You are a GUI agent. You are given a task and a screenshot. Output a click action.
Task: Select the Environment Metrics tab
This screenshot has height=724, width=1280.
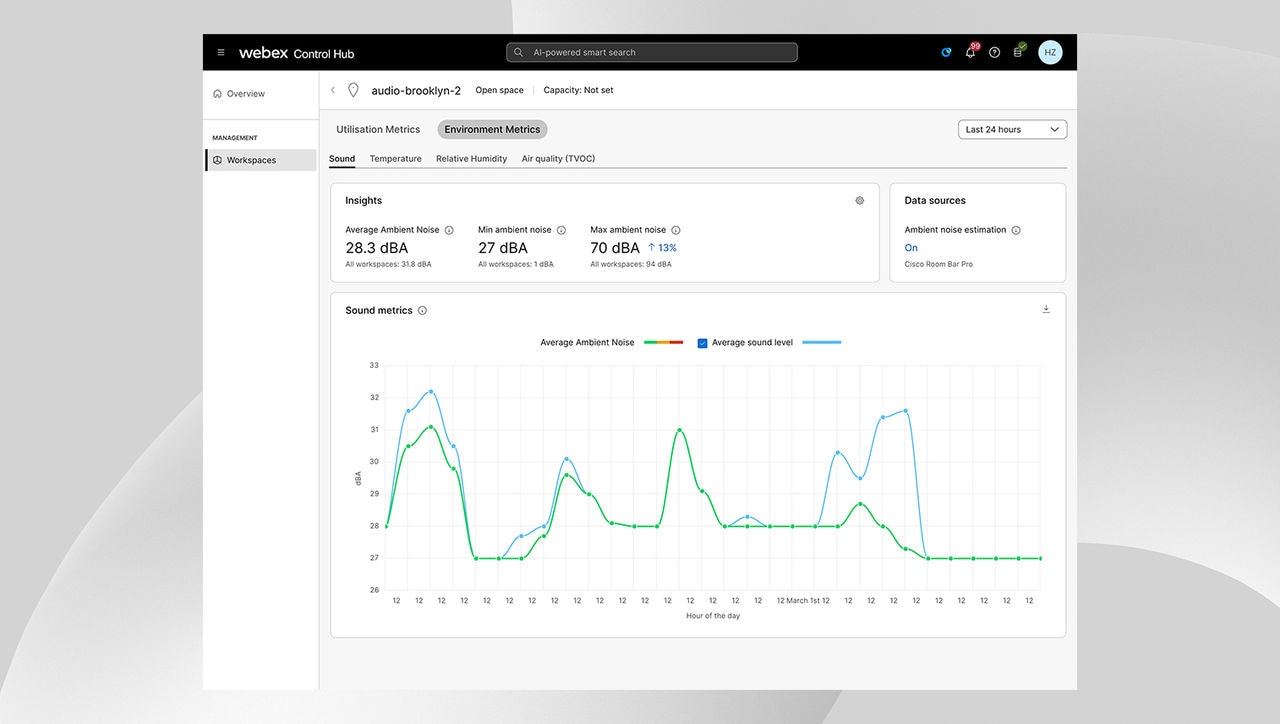pos(492,129)
